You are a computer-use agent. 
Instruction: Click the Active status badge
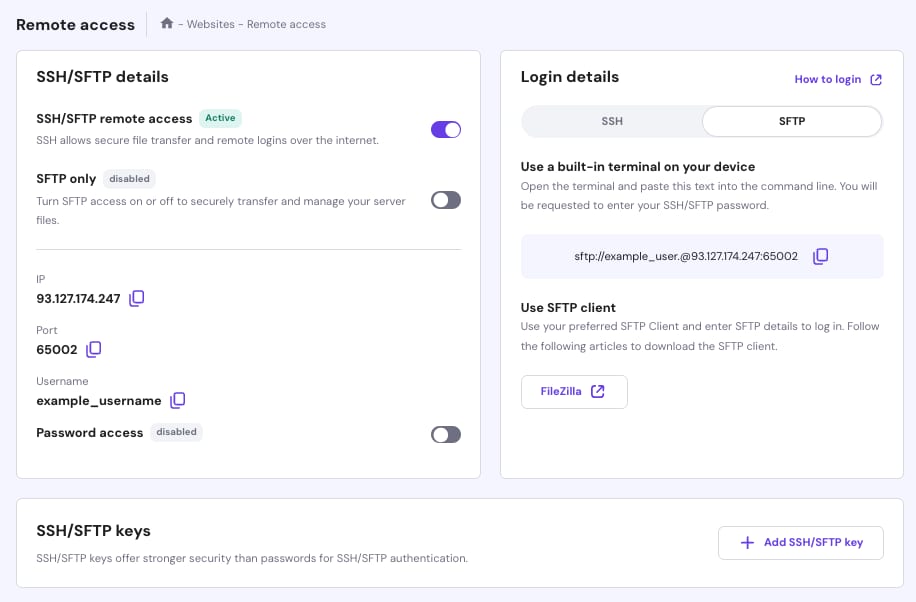pyautogui.click(x=220, y=118)
